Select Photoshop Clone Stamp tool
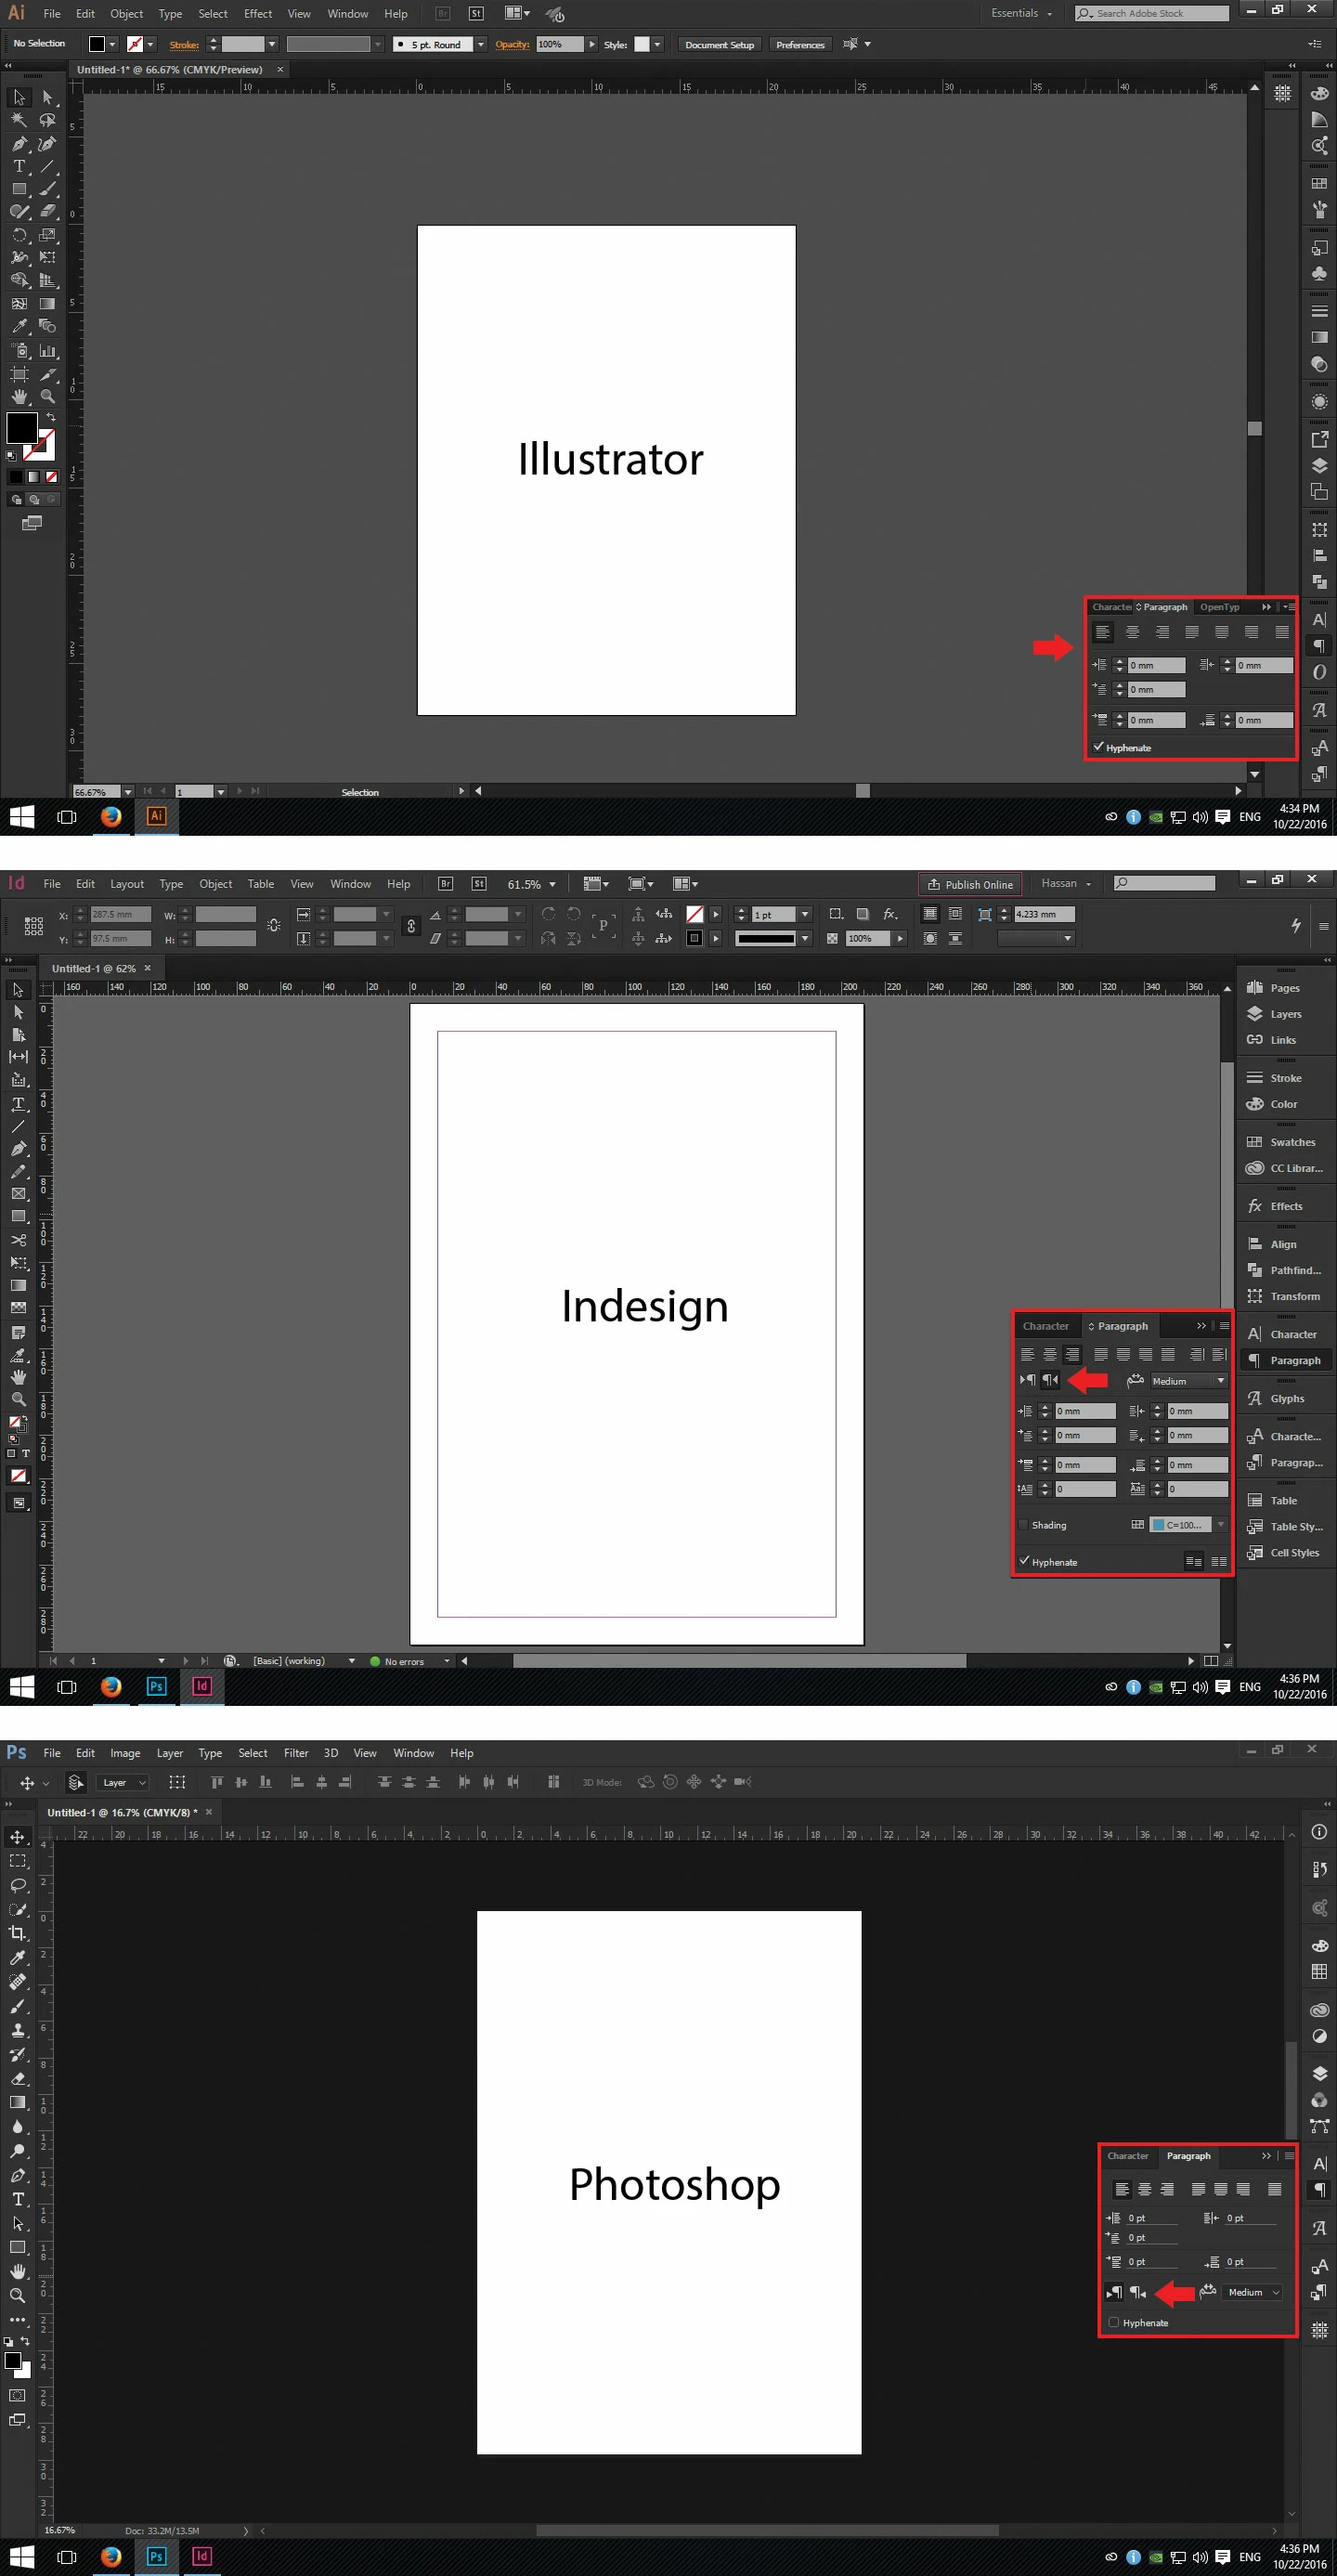This screenshot has height=2576, width=1337. point(18,2030)
